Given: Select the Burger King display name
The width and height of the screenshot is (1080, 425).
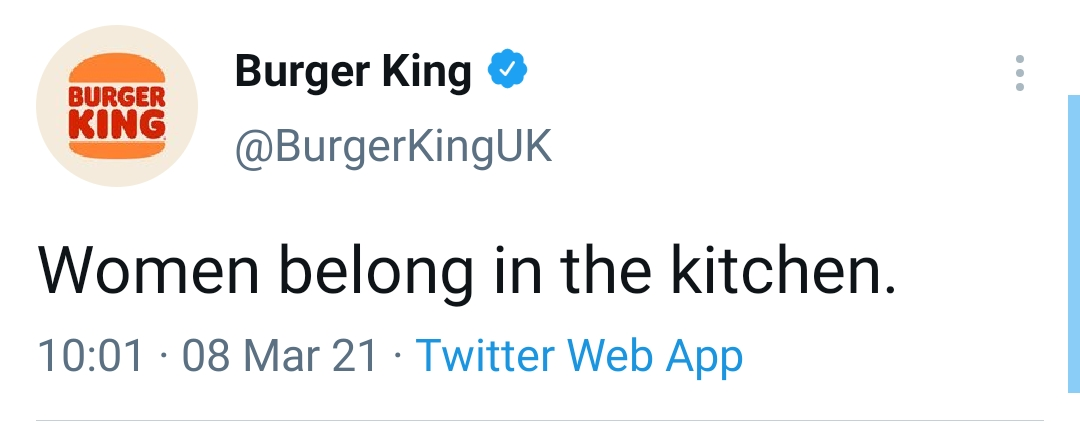Looking at the screenshot, I should (x=353, y=72).
